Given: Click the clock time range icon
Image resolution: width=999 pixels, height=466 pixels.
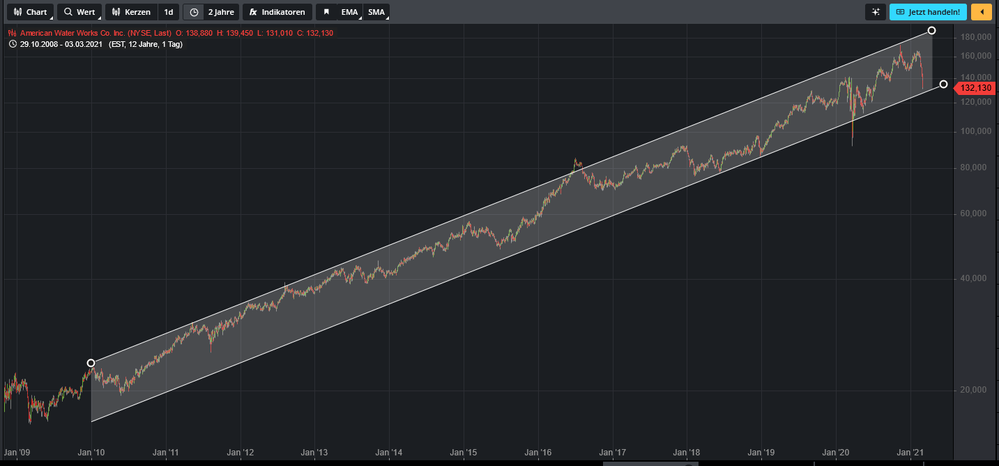Looking at the screenshot, I should coord(194,12).
